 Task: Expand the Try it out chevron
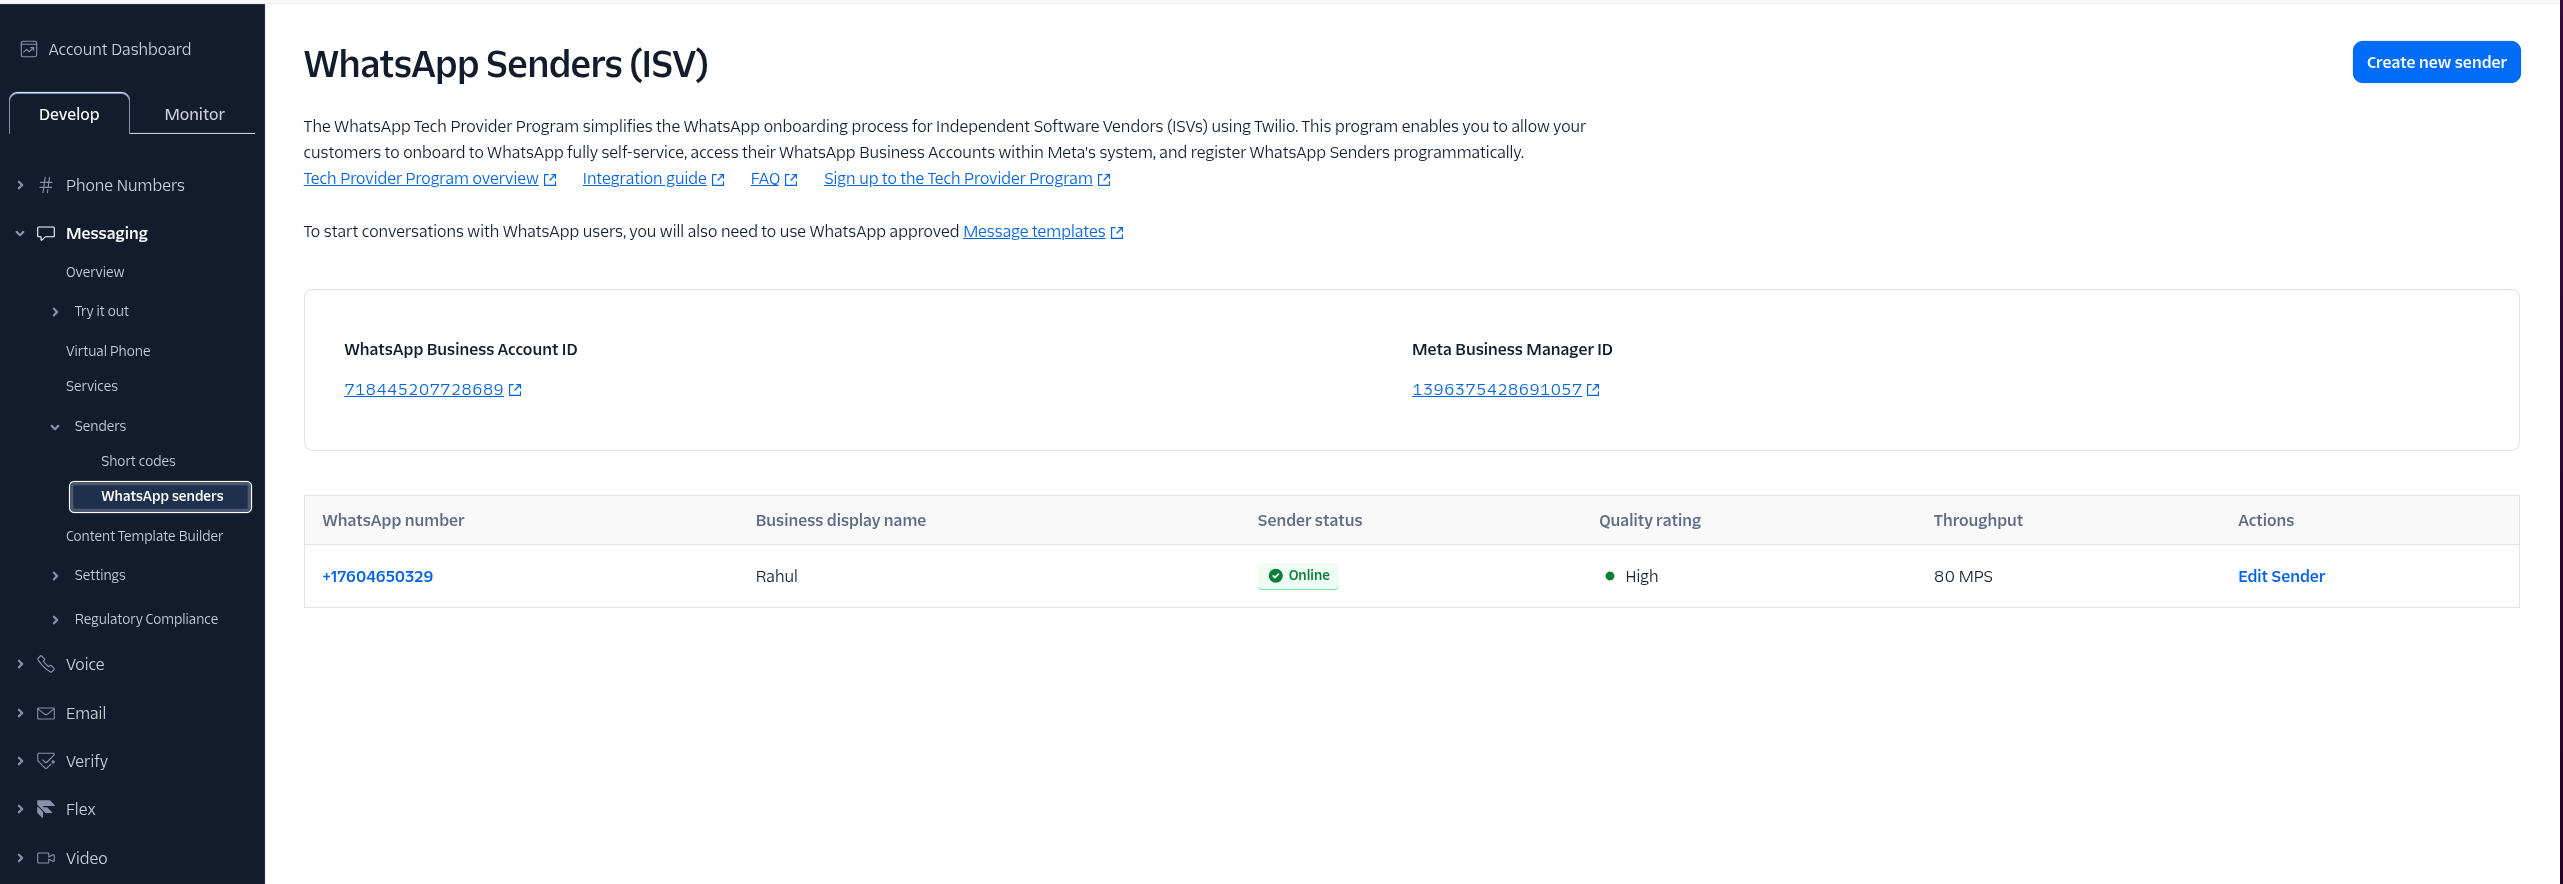pos(55,312)
